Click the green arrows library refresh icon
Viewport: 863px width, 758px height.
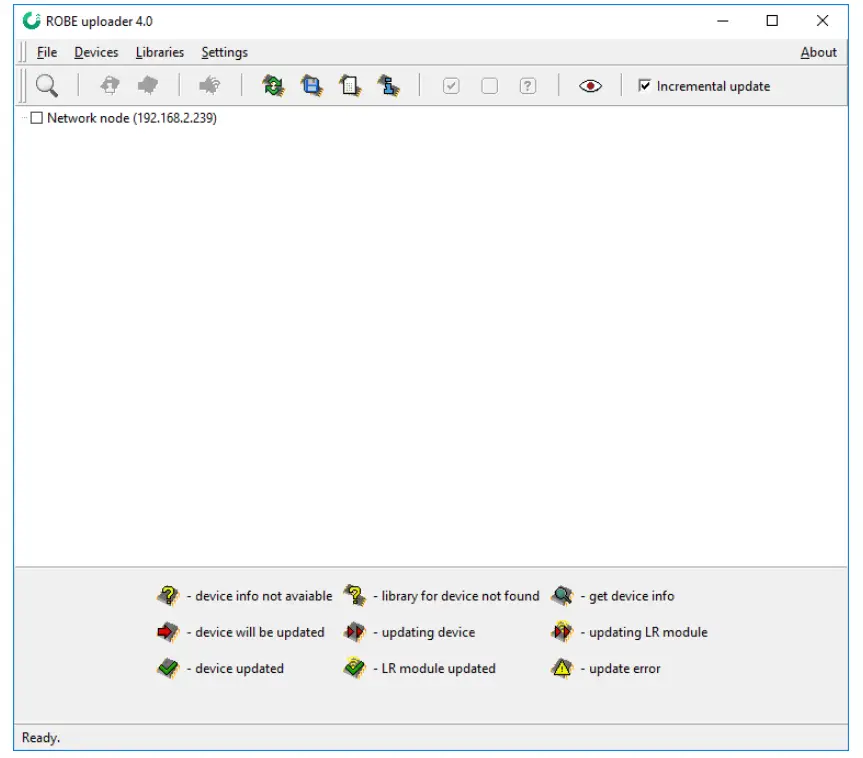pyautogui.click(x=273, y=86)
